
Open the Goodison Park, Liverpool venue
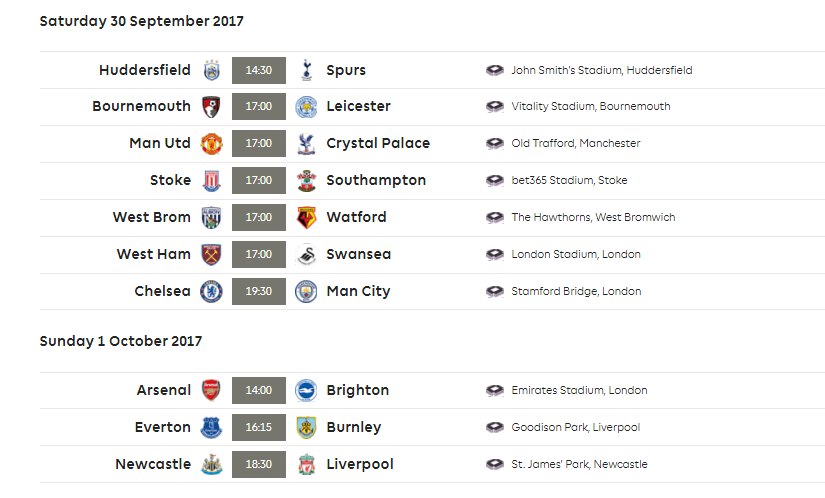coord(576,428)
